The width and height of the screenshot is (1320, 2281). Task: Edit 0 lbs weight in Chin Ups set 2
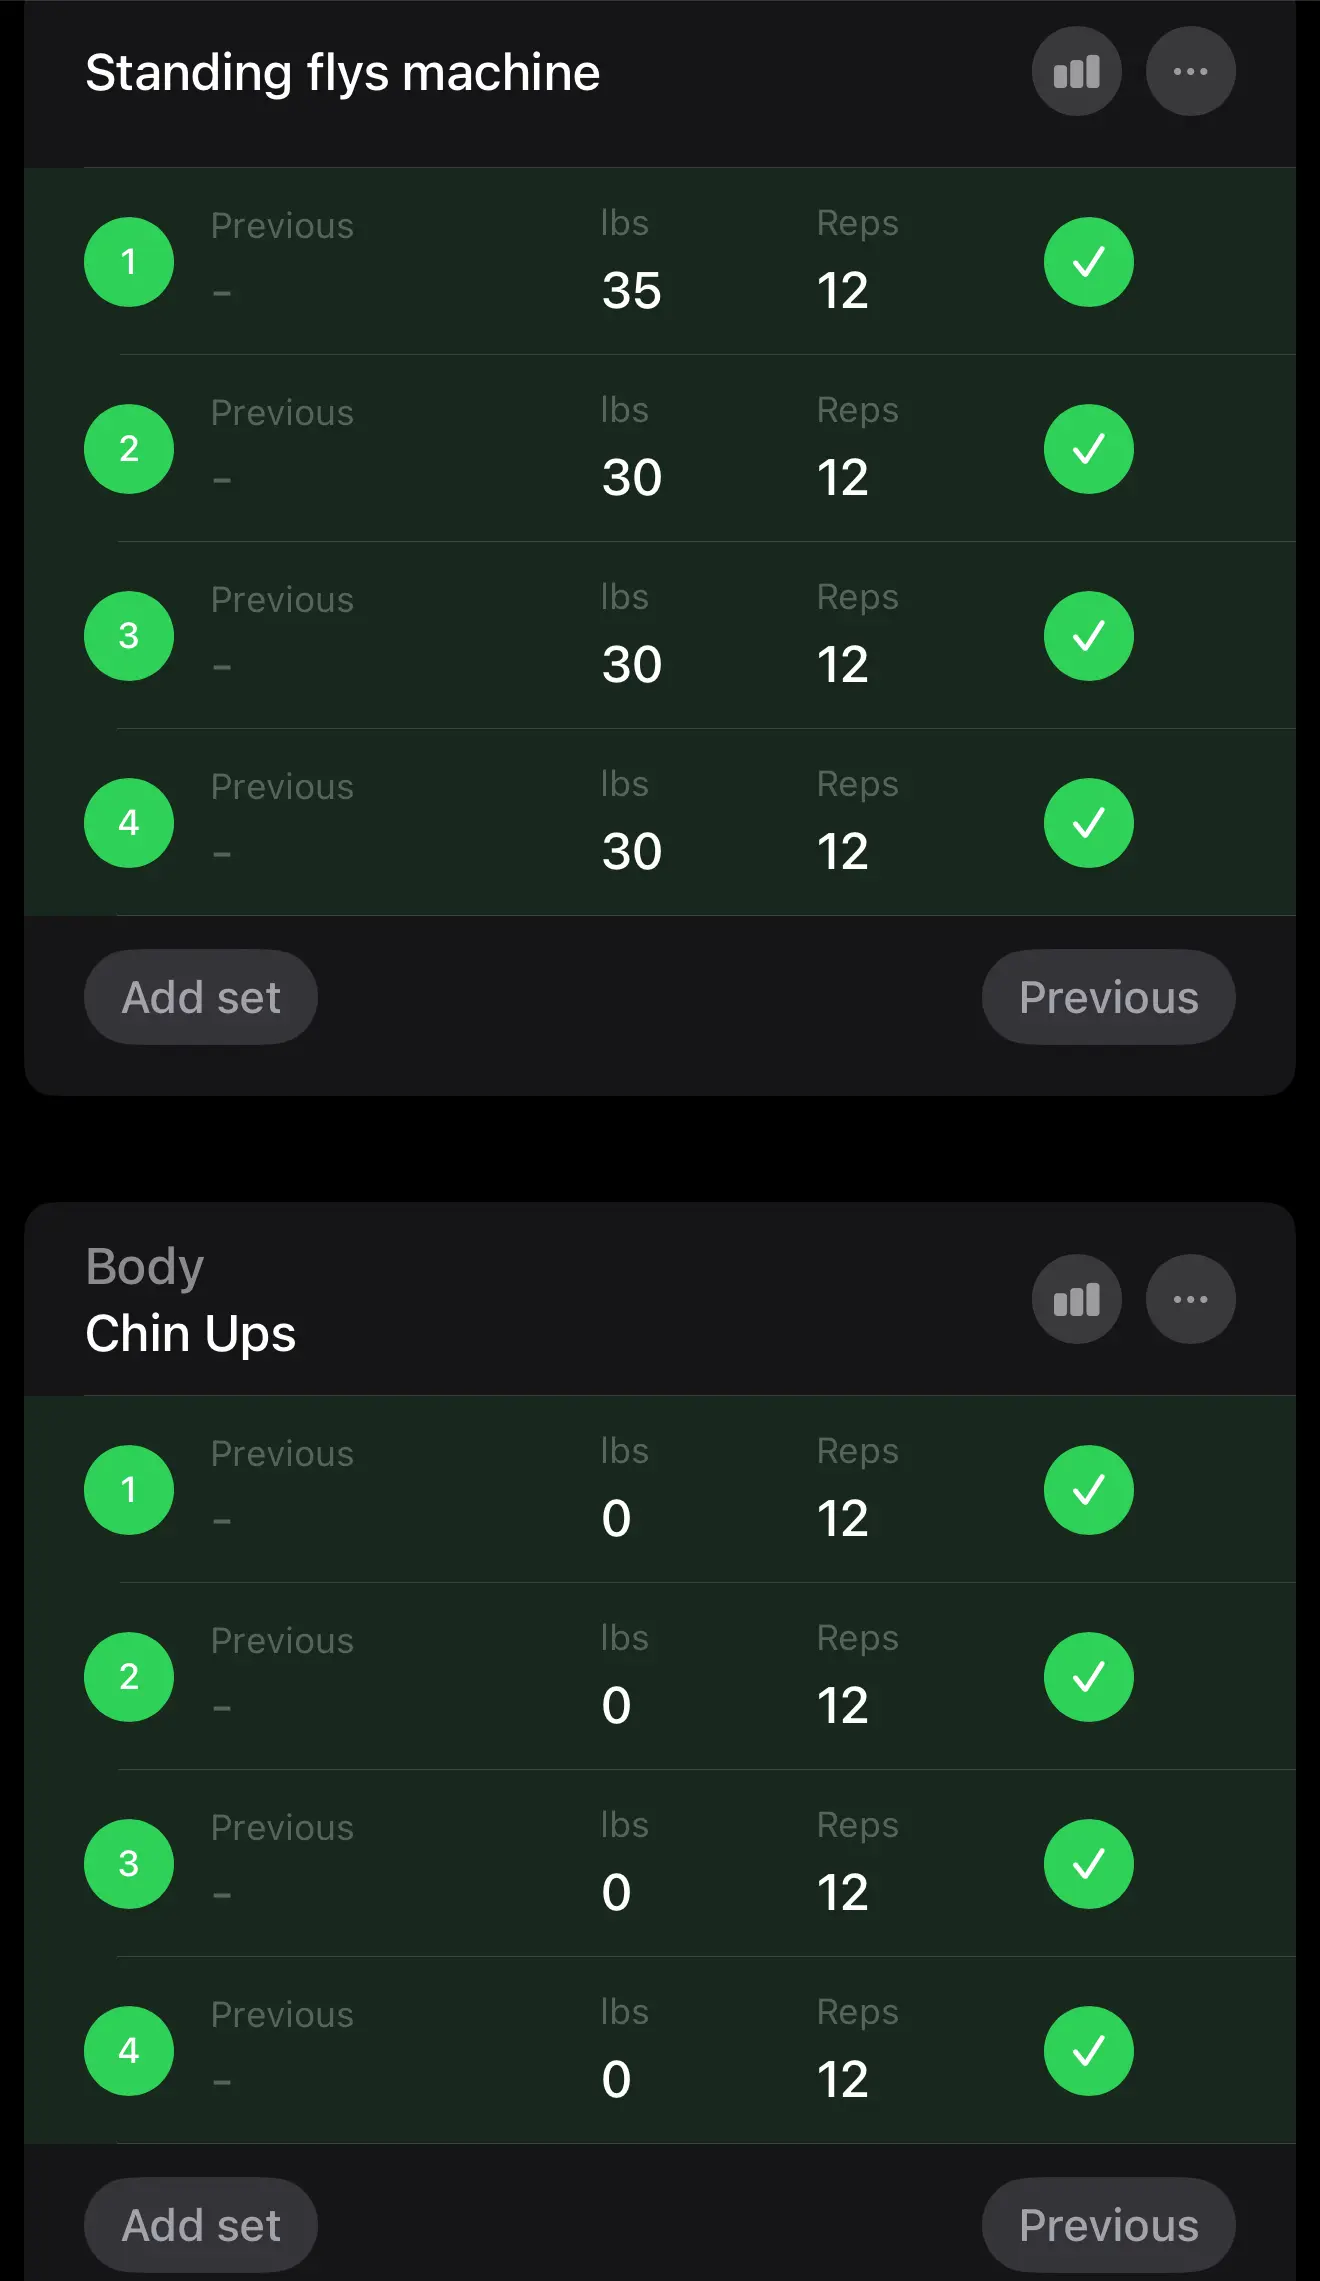(617, 1706)
